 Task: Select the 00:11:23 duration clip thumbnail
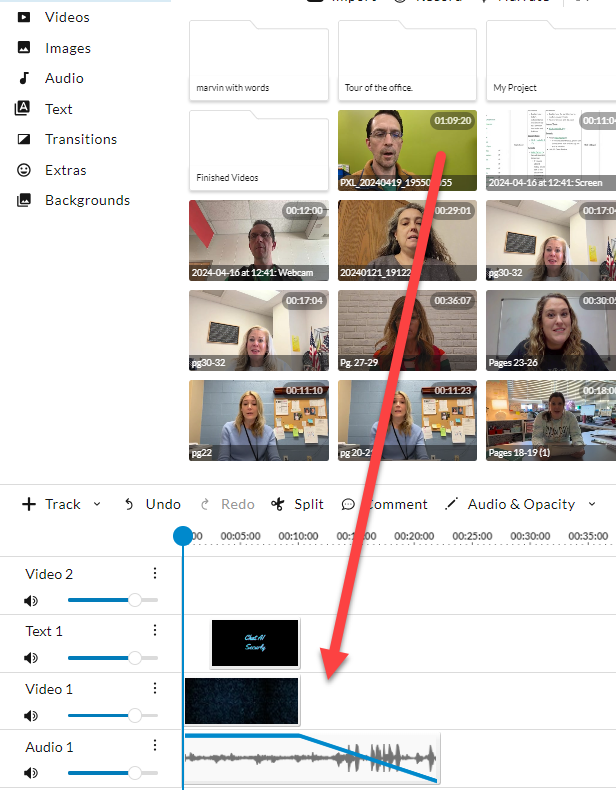point(407,420)
